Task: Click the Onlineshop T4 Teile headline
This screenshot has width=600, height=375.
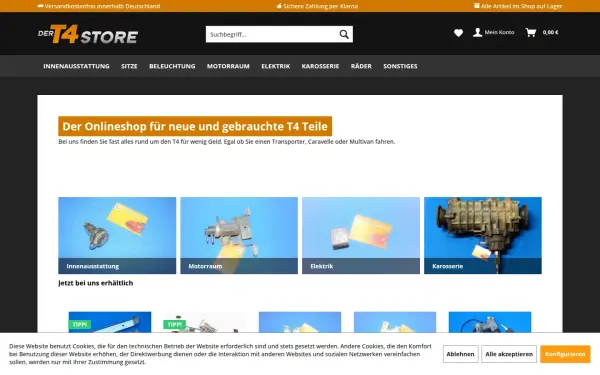Action: pos(195,126)
